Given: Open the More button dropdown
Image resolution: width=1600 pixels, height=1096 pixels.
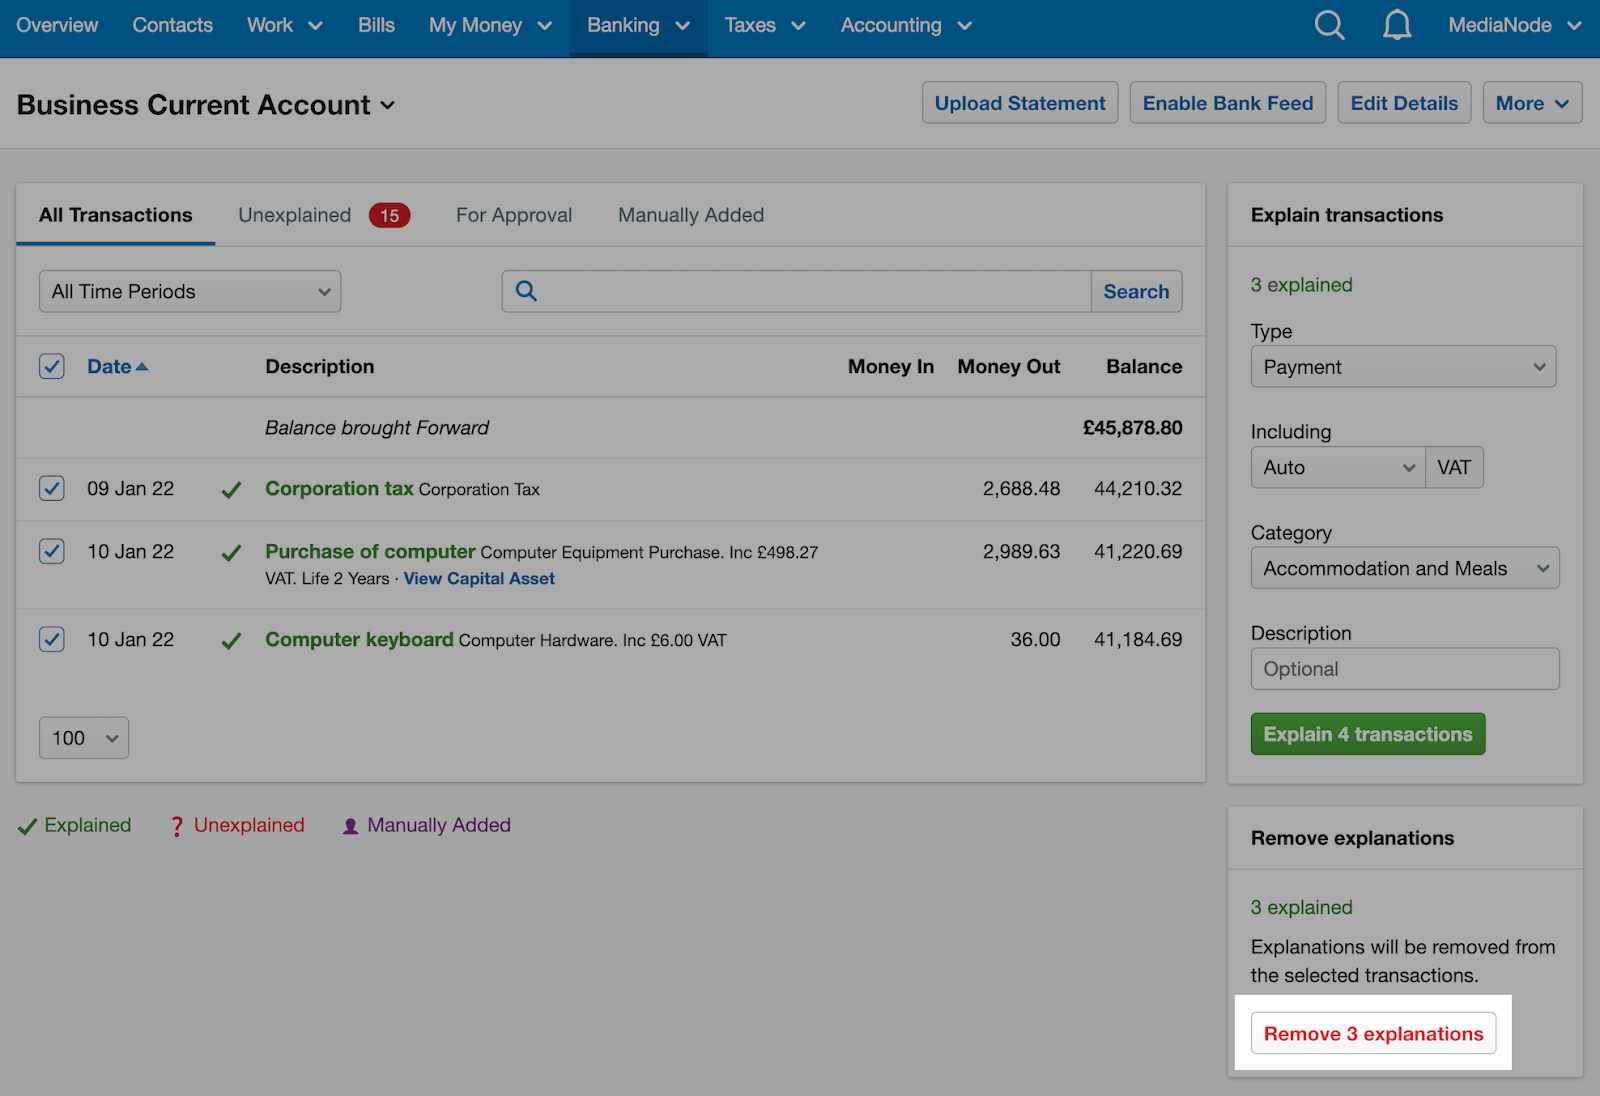Looking at the screenshot, I should (1532, 103).
